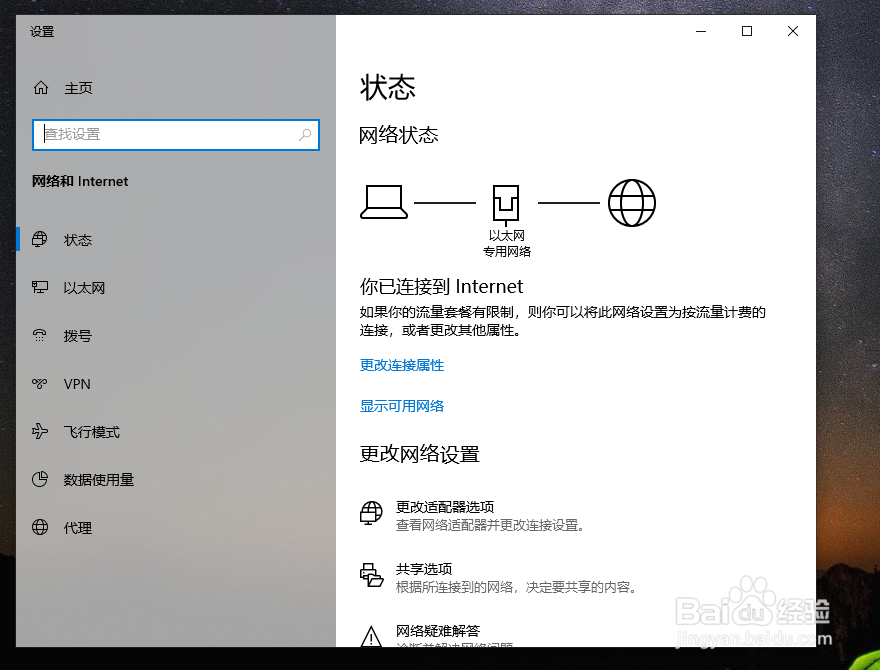This screenshot has height=670, width=880.
Task: Click the 共享选项 sharing options icon
Action: 371,575
